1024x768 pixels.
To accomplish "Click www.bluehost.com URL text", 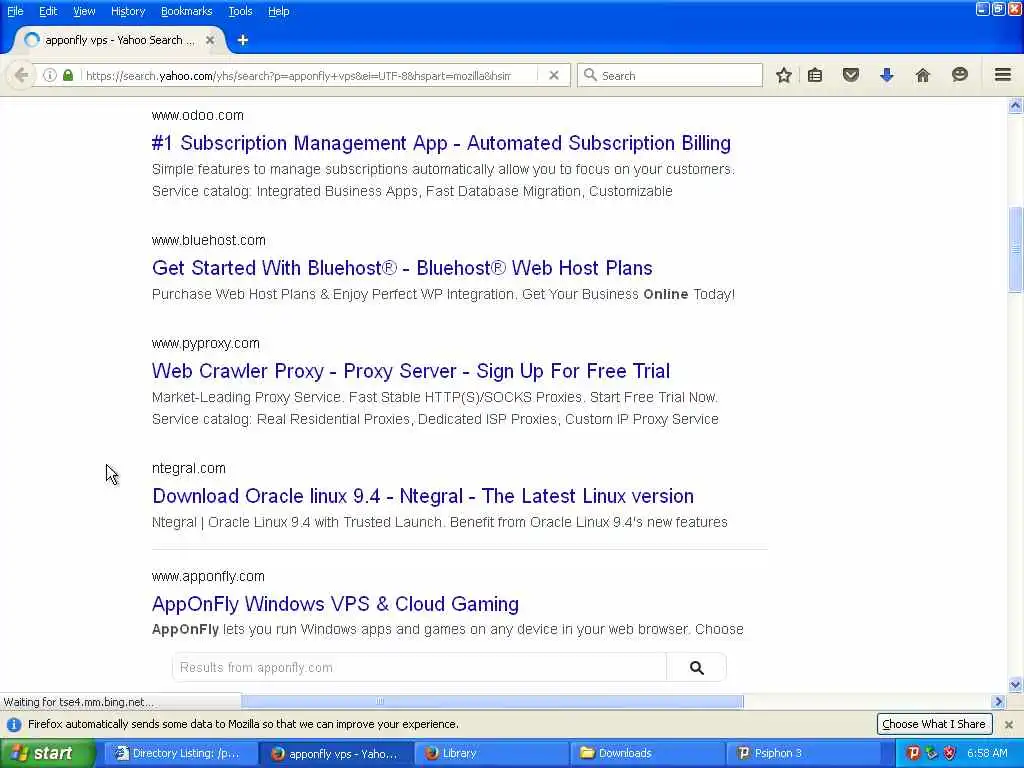I will tap(209, 240).
